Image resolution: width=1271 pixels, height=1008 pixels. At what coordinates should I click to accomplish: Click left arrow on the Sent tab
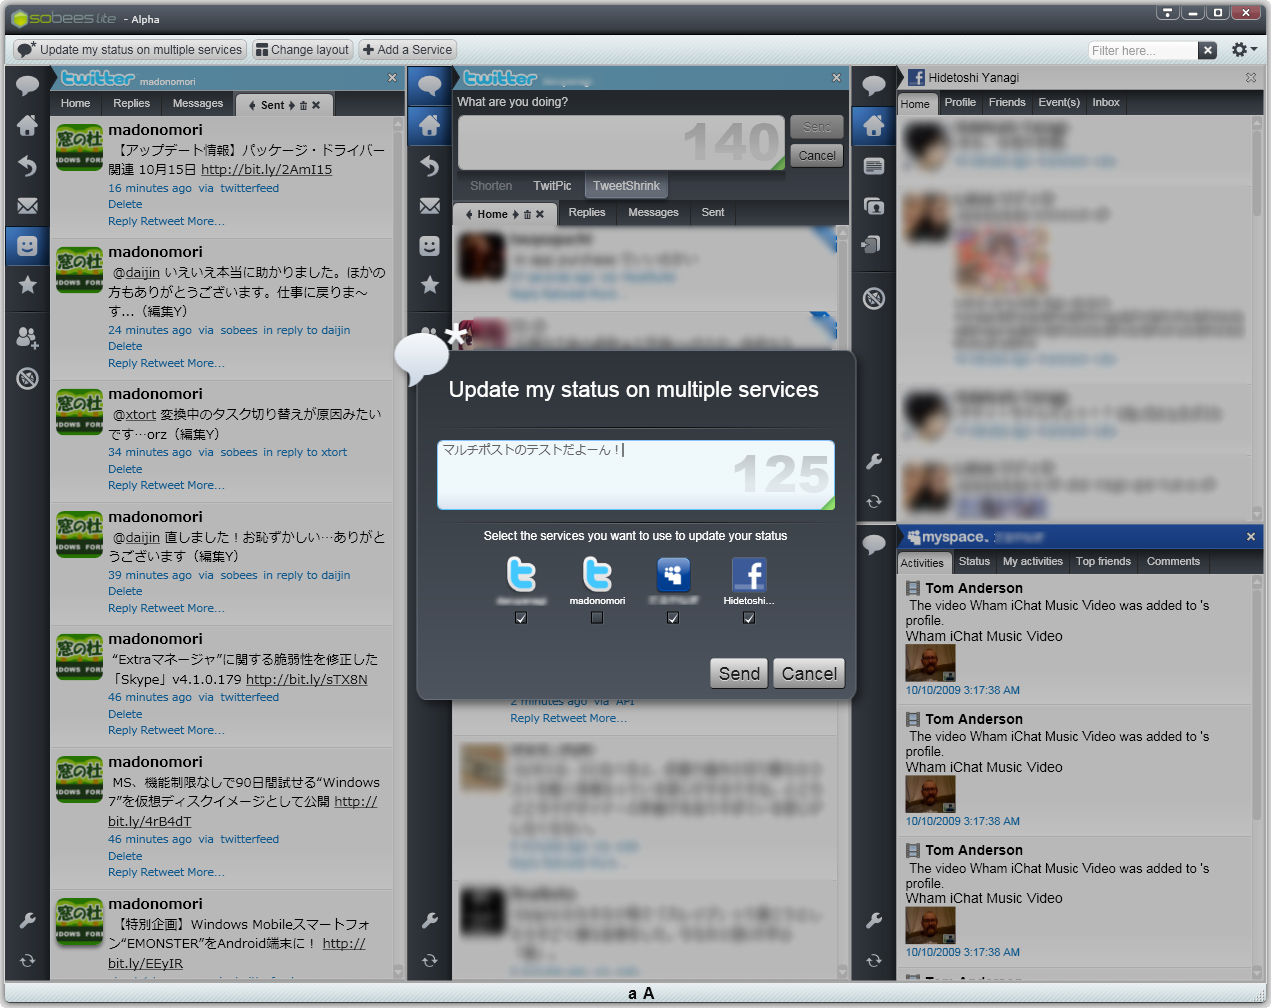pyautogui.click(x=252, y=105)
